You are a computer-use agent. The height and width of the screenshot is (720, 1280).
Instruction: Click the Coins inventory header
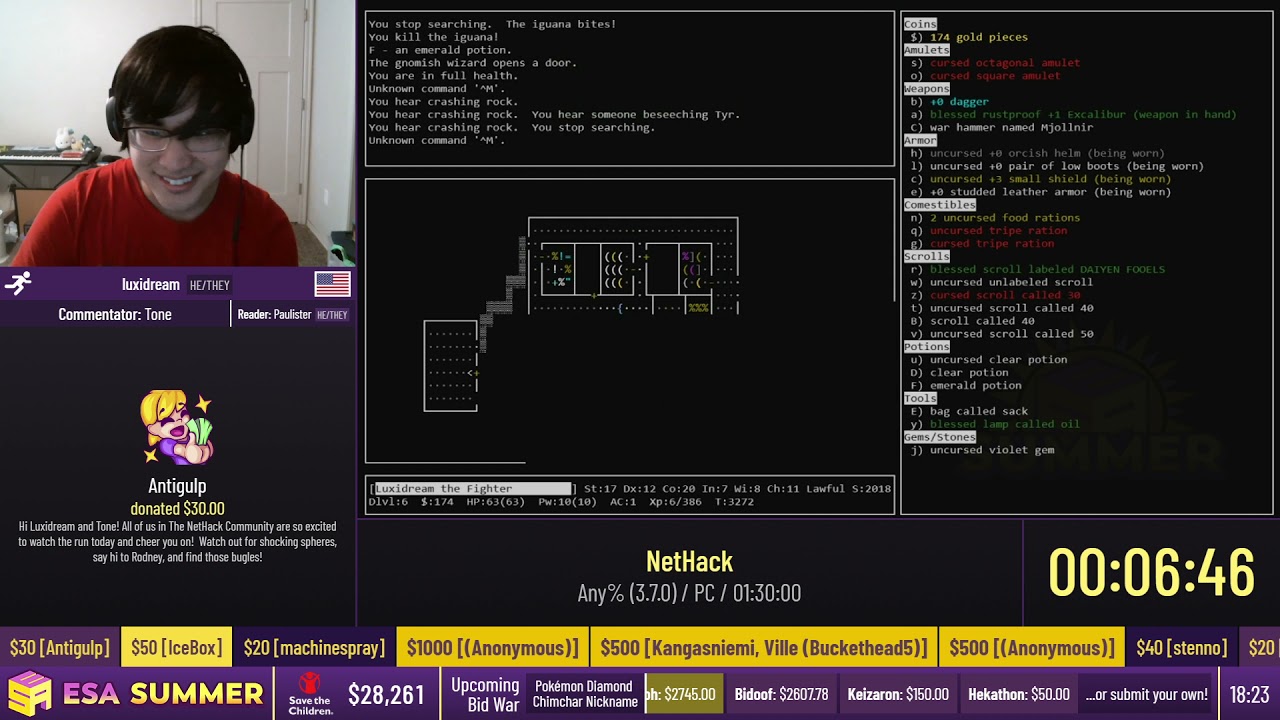920,24
